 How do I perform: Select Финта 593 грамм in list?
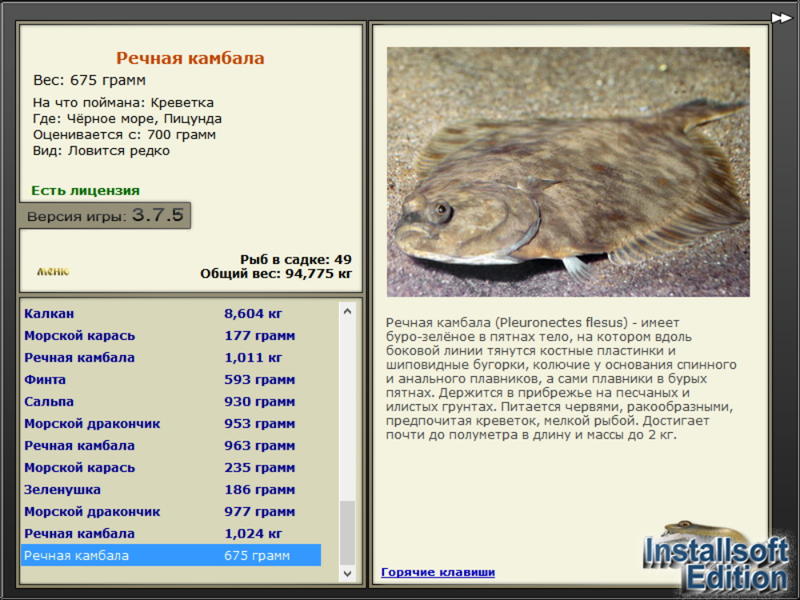171,379
